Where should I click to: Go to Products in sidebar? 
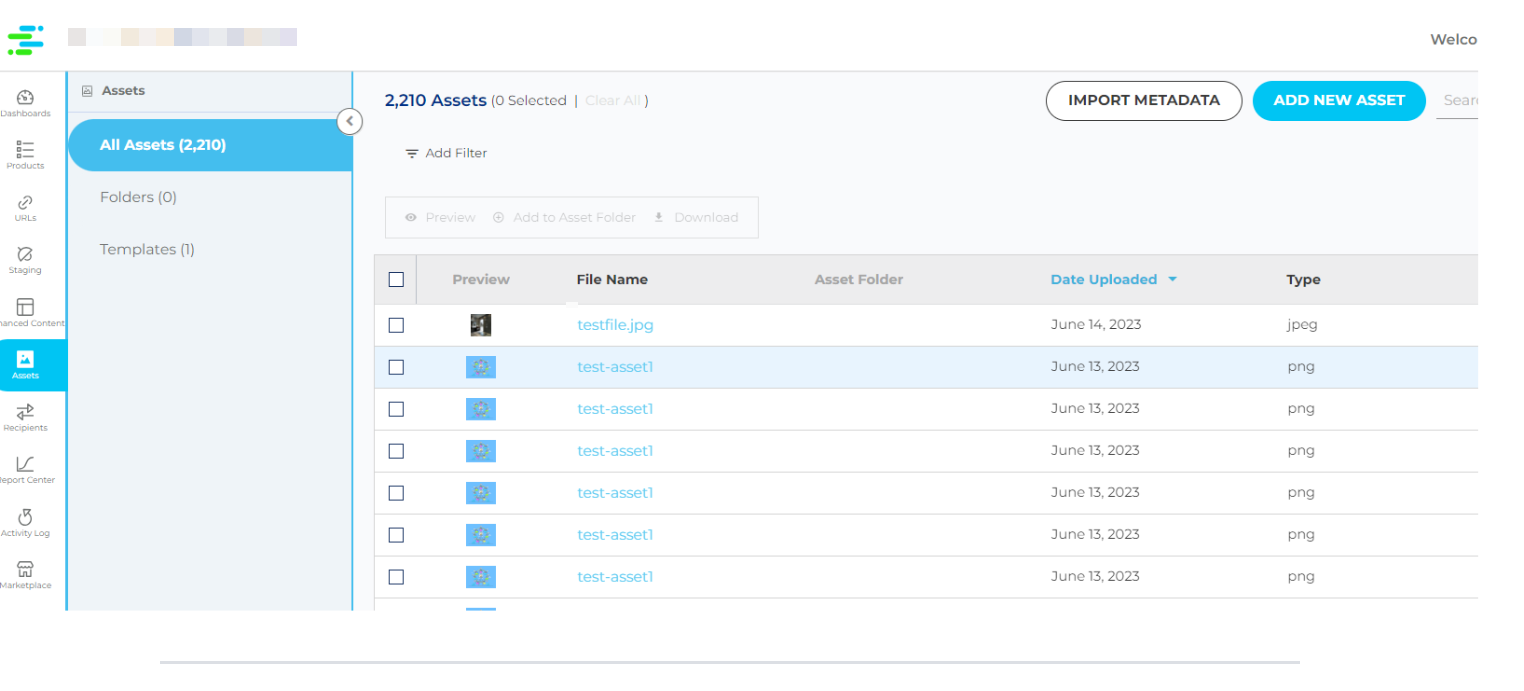click(x=26, y=150)
